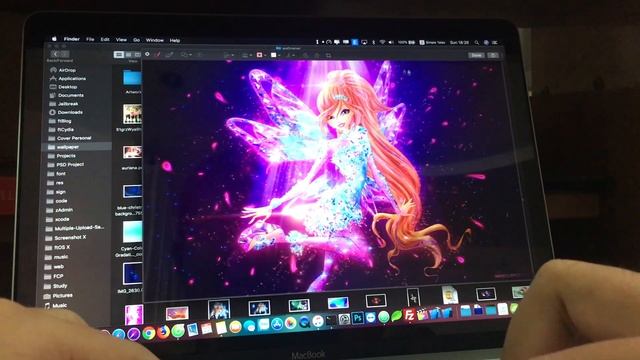Screen dimensions: 640x360
Task: Open View menu
Action: tap(121, 40)
